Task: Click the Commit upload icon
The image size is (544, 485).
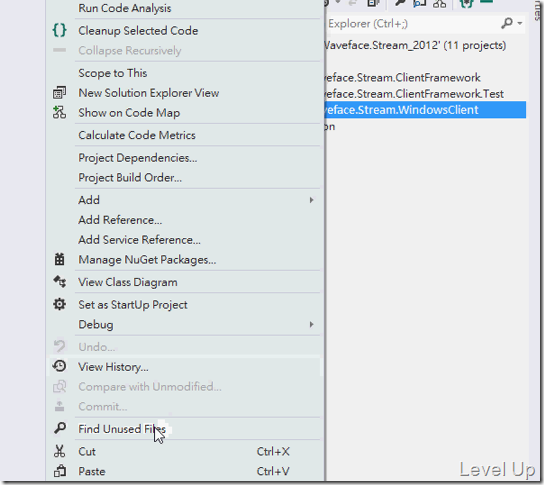Action: [x=59, y=406]
